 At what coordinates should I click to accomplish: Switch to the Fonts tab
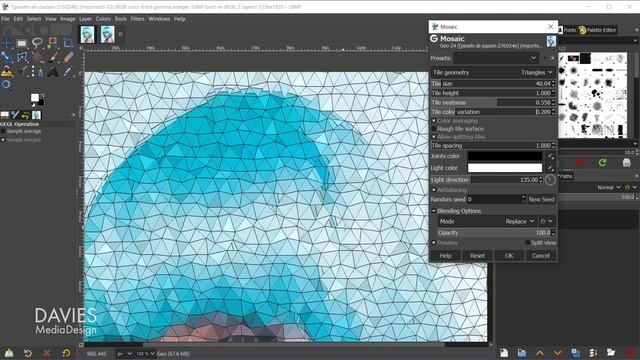pyautogui.click(x=568, y=30)
